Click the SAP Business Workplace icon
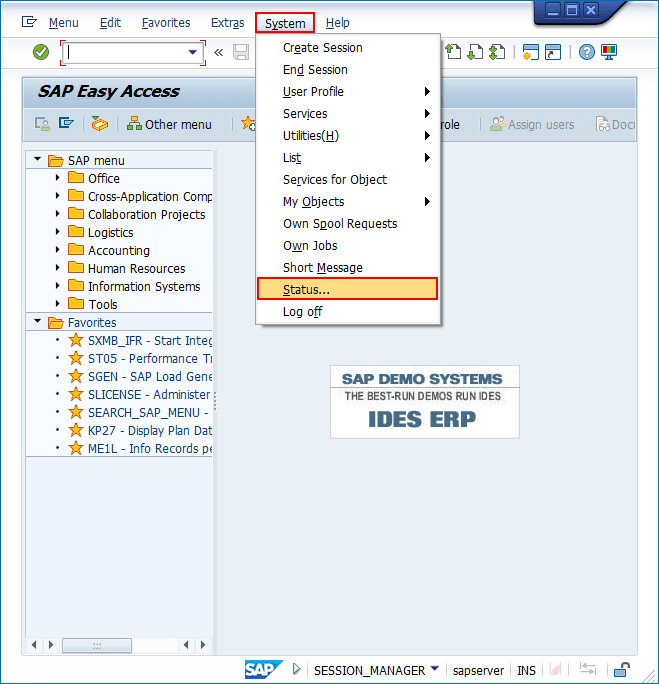 tap(99, 124)
